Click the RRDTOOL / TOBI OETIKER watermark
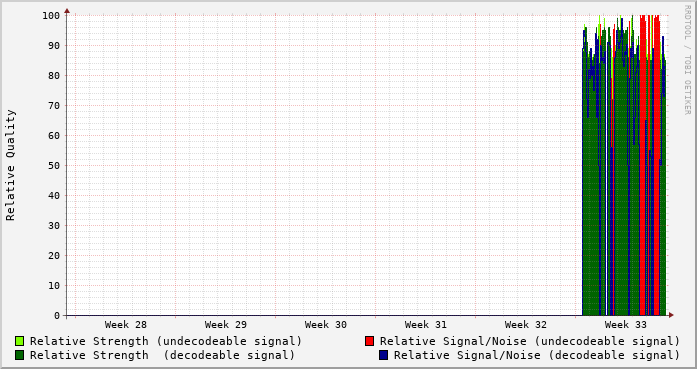Screen dimensions: 697x369 [687, 60]
